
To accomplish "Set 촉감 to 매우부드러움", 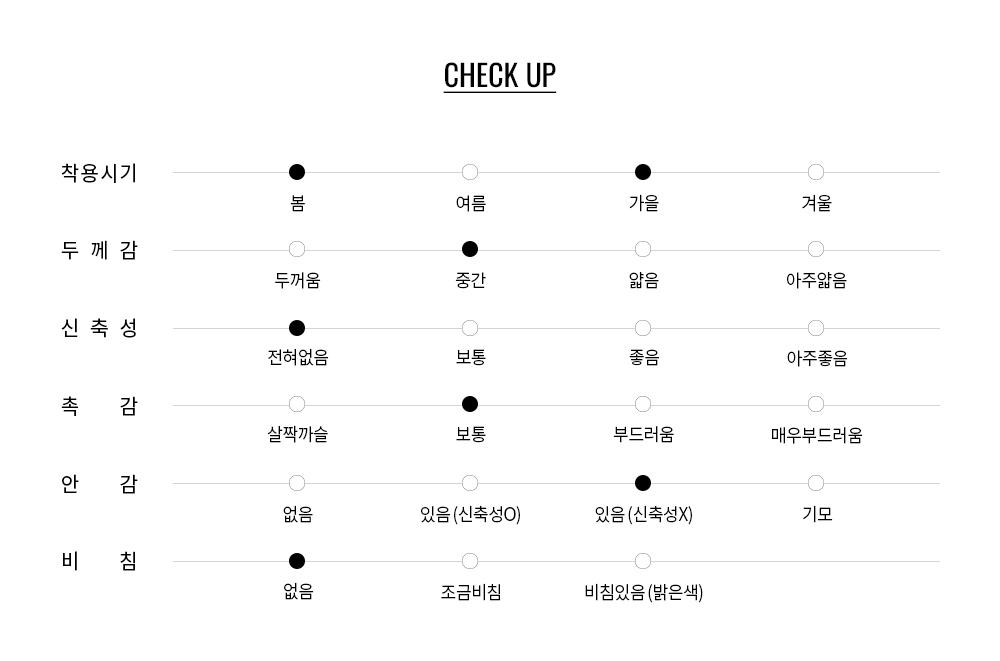I will (x=816, y=404).
